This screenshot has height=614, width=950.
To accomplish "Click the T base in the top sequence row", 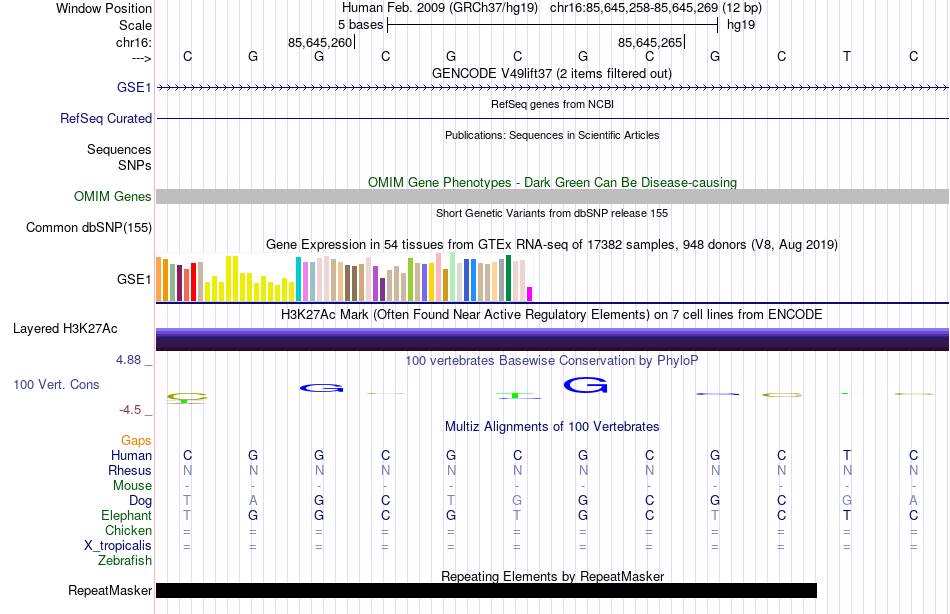I will tap(847, 56).
